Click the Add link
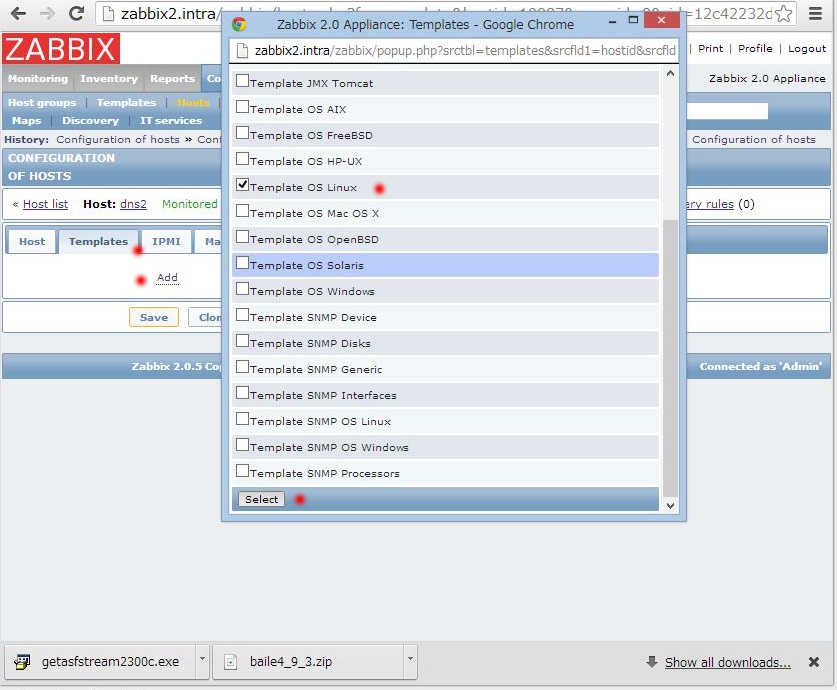 [167, 277]
